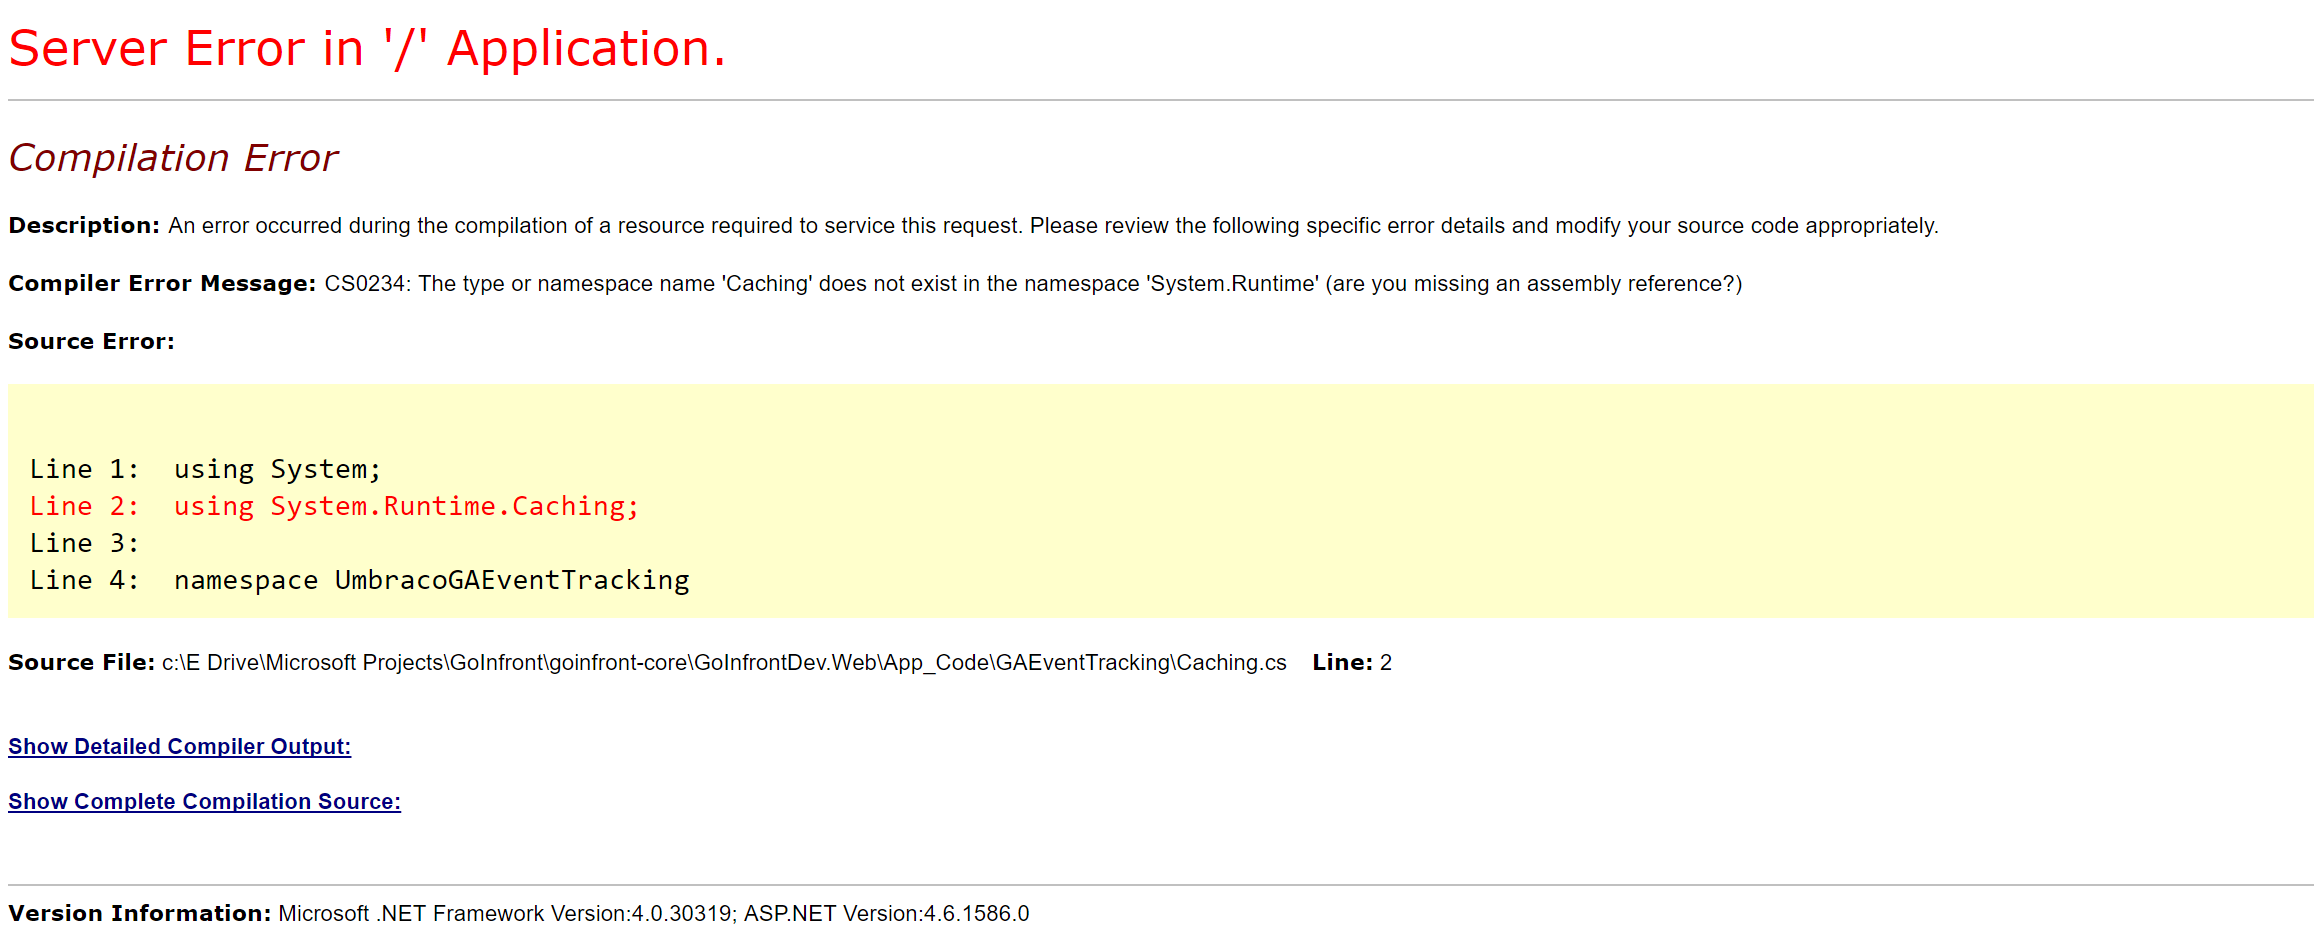Open the Show Complete Compilation Source link
The width and height of the screenshot is (2314, 931).
click(204, 801)
